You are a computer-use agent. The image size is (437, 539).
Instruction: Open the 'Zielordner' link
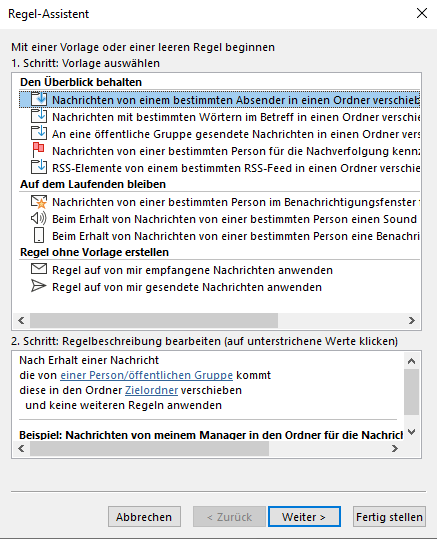tap(151, 390)
